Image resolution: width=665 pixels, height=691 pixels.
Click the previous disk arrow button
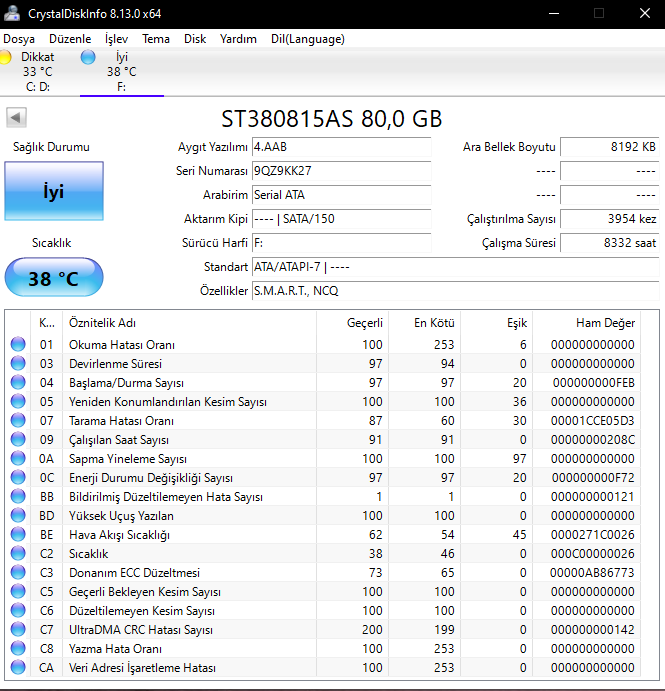click(15, 118)
